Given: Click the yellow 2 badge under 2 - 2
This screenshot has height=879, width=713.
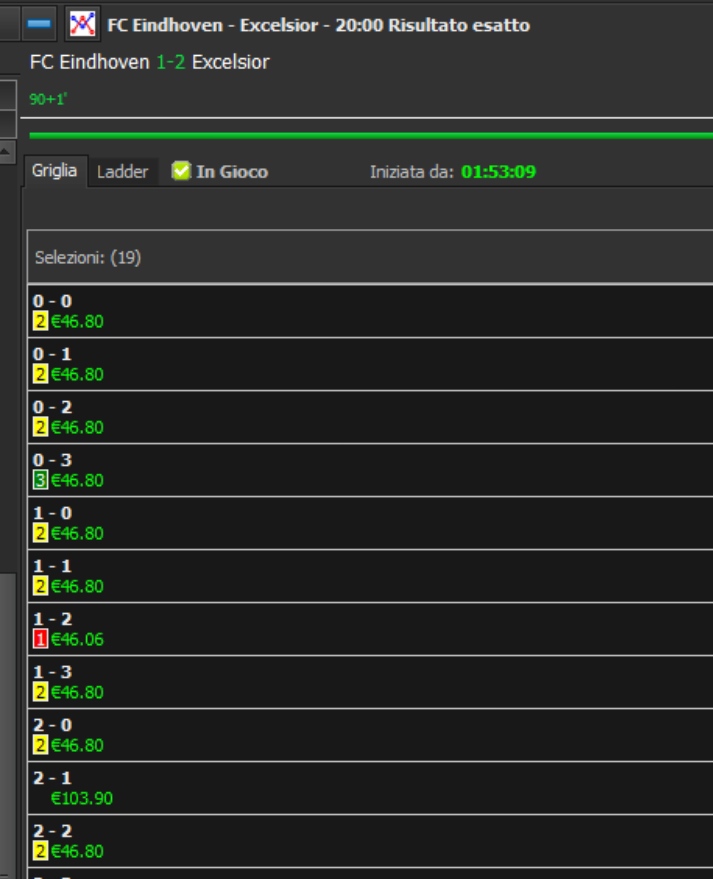Looking at the screenshot, I should (40, 851).
